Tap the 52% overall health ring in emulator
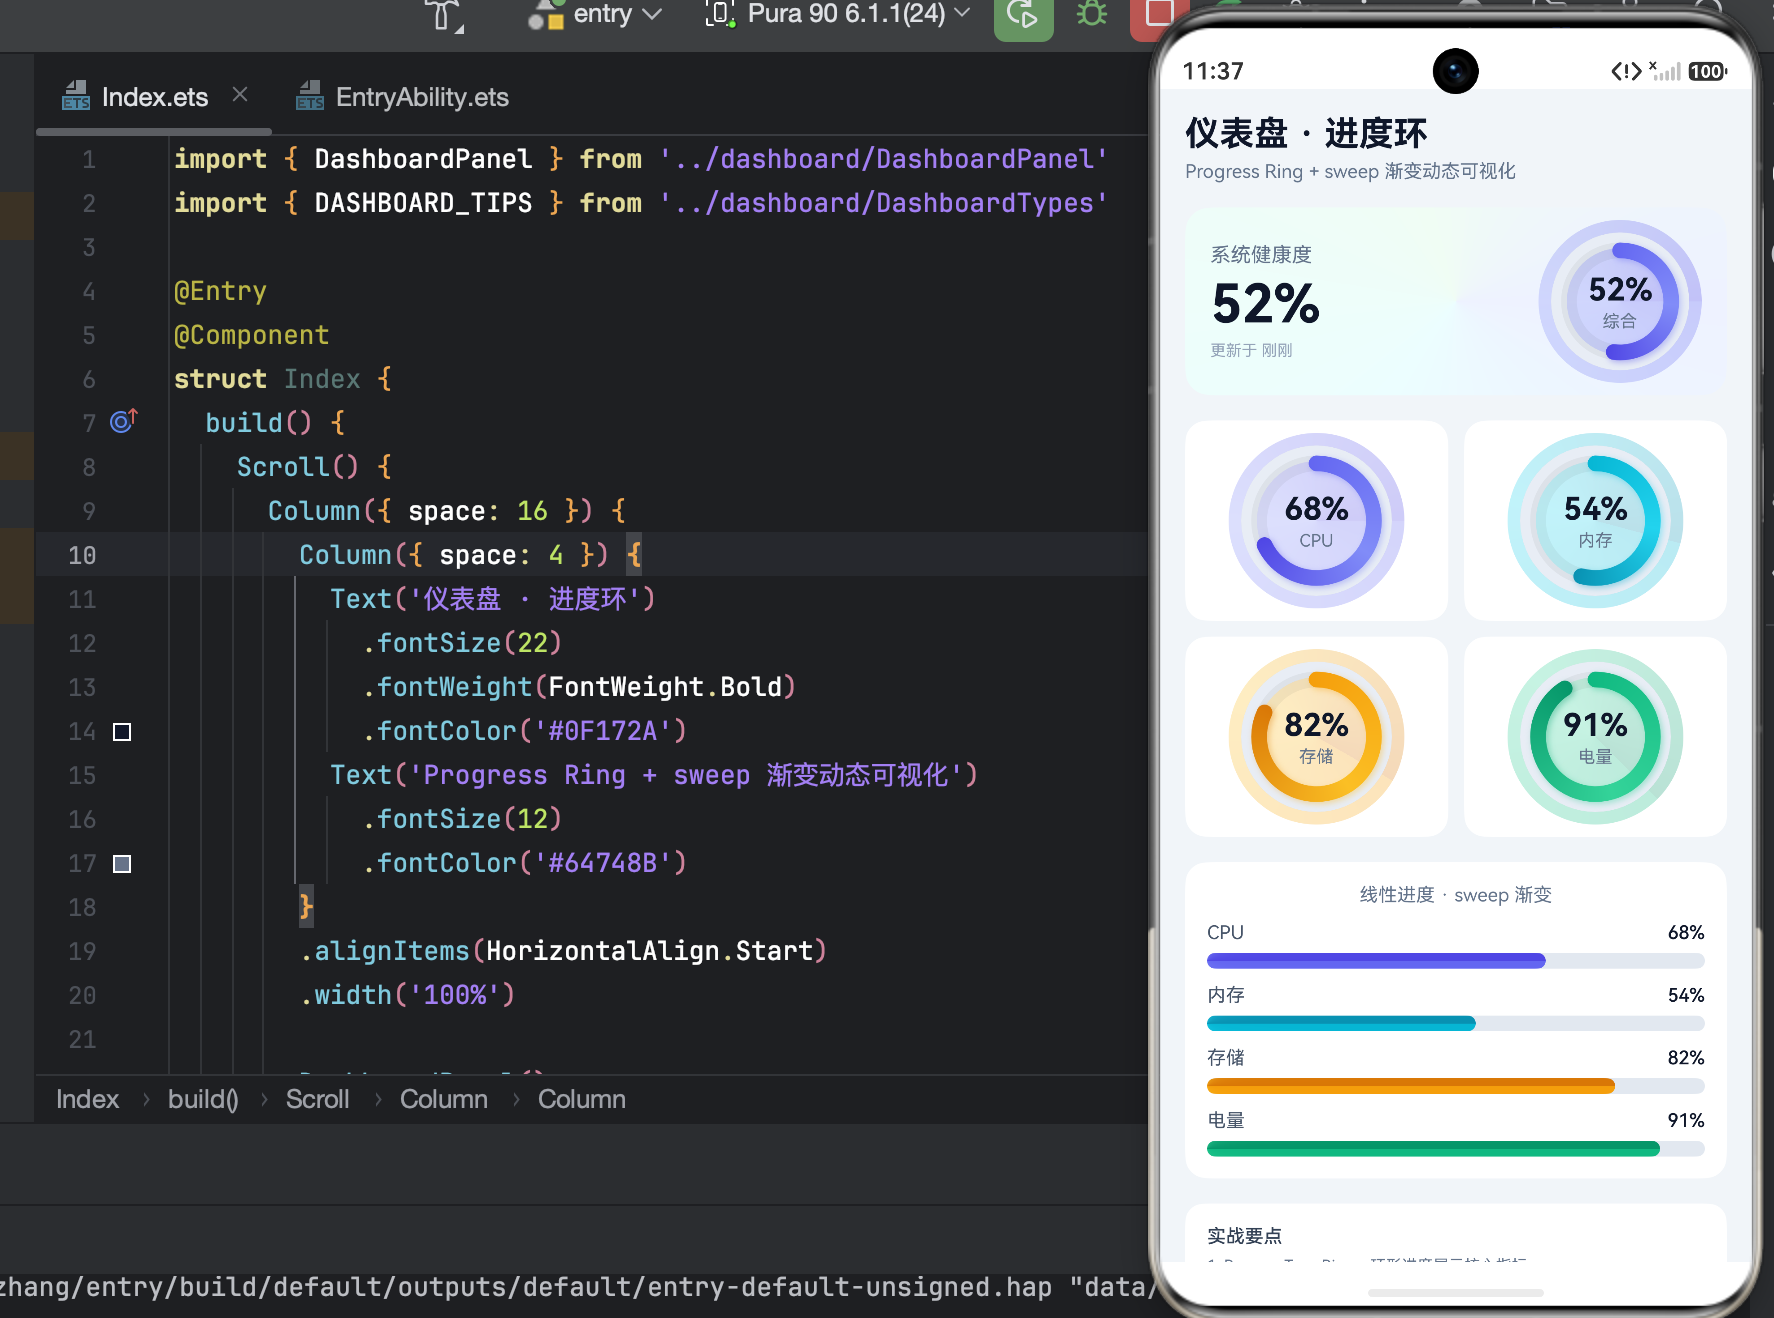The image size is (1774, 1318). (1619, 301)
